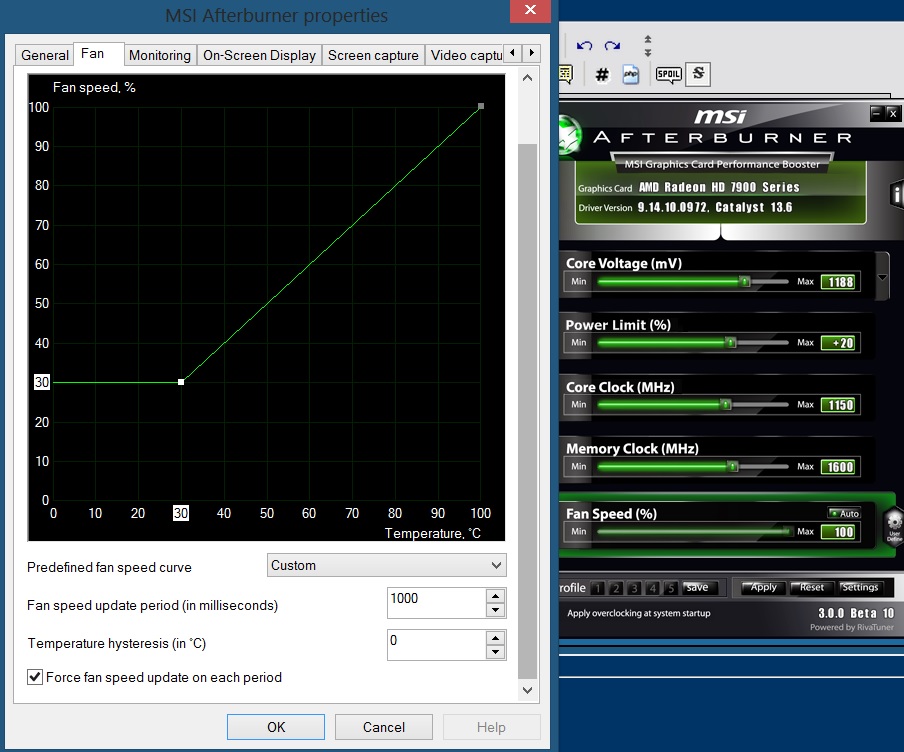This screenshot has height=752, width=904.
Task: Click the Core Voltage slider handle
Action: coord(745,281)
